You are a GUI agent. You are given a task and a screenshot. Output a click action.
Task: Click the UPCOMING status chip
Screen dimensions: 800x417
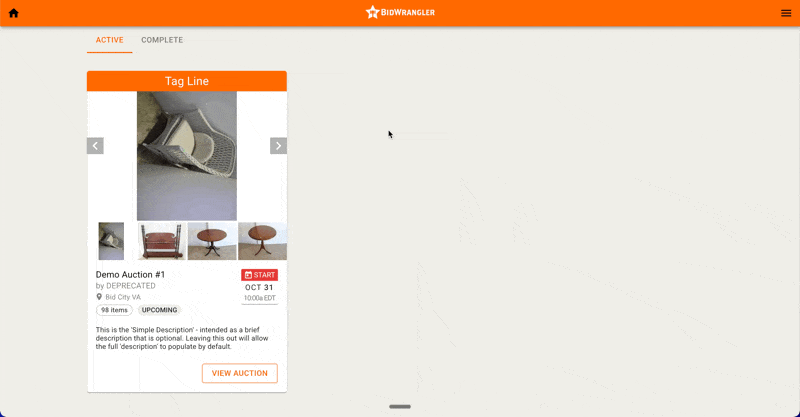pos(159,310)
